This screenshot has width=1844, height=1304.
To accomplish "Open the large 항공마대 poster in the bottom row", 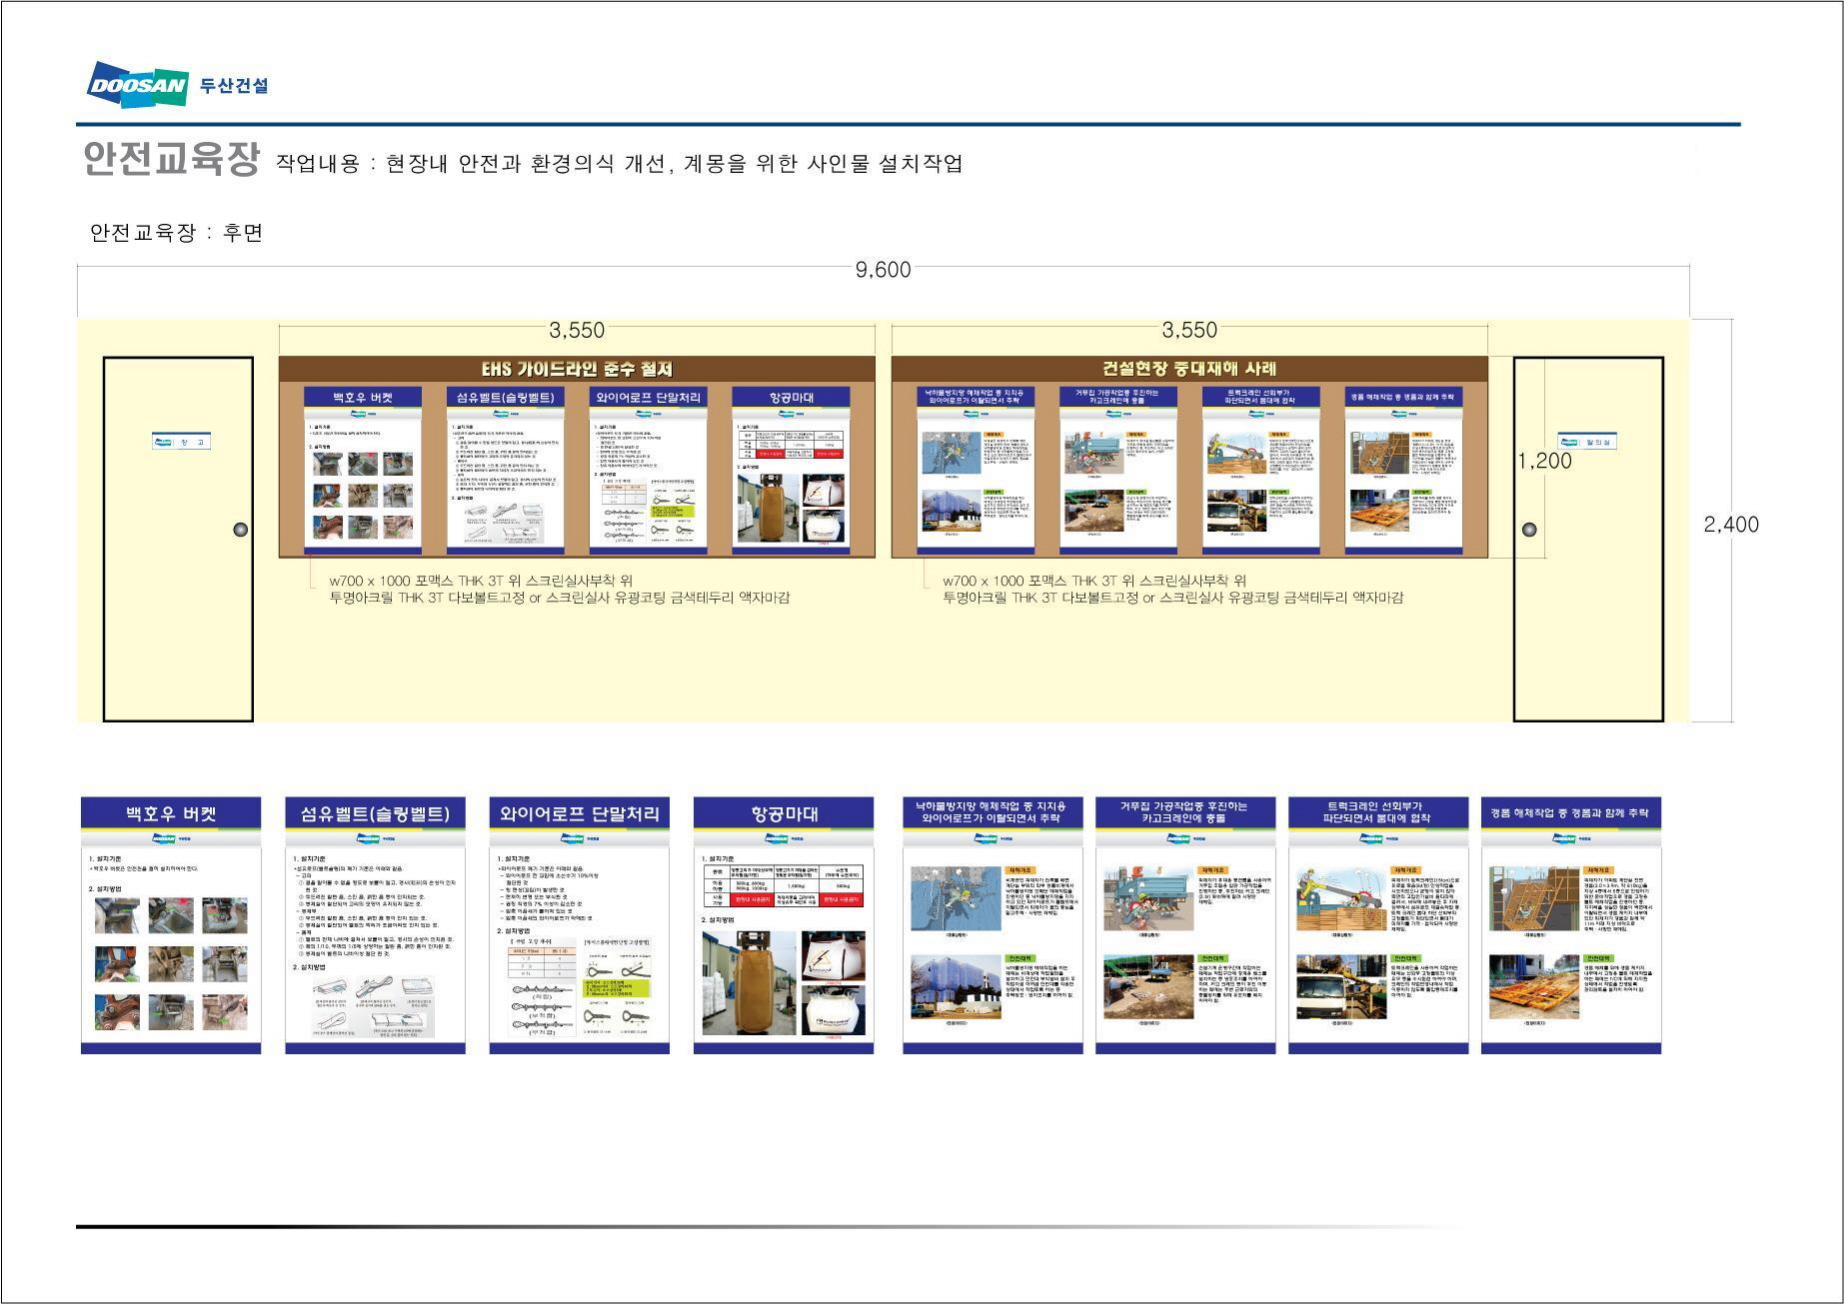I will (783, 925).
